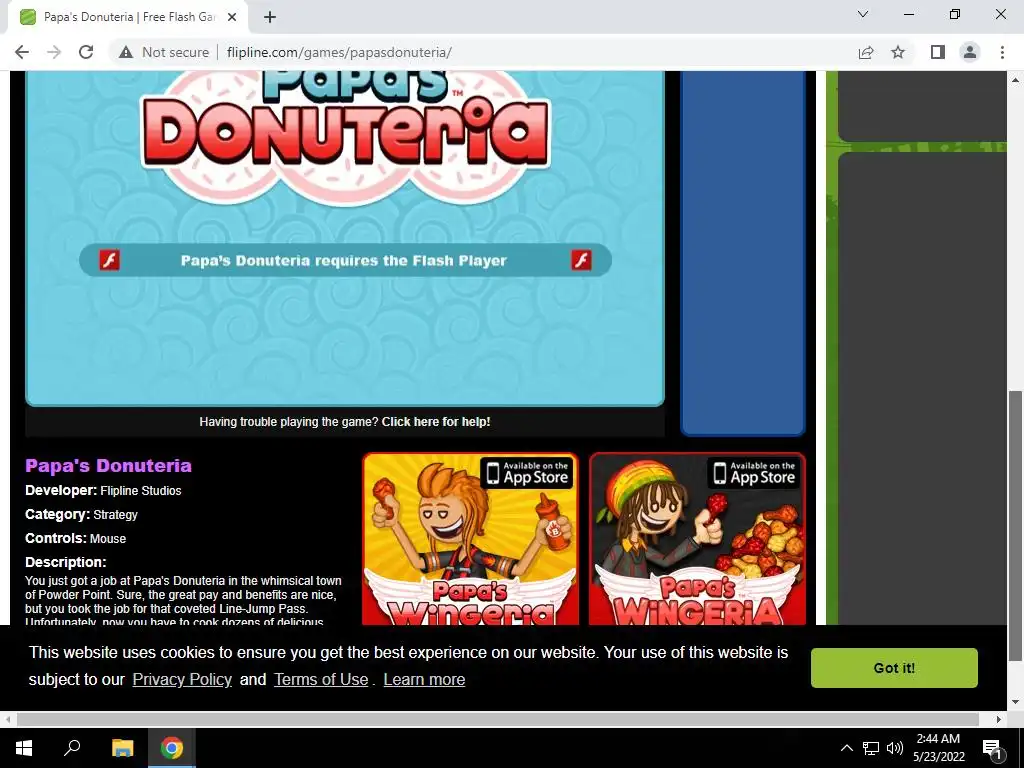Click the Chrome taskbar icon
Screen dimensions: 1024x768
click(x=172, y=748)
